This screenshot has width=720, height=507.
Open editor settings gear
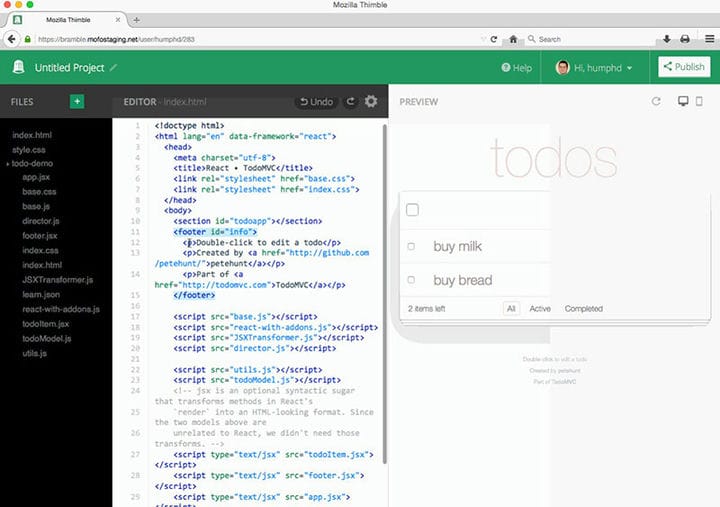371,101
